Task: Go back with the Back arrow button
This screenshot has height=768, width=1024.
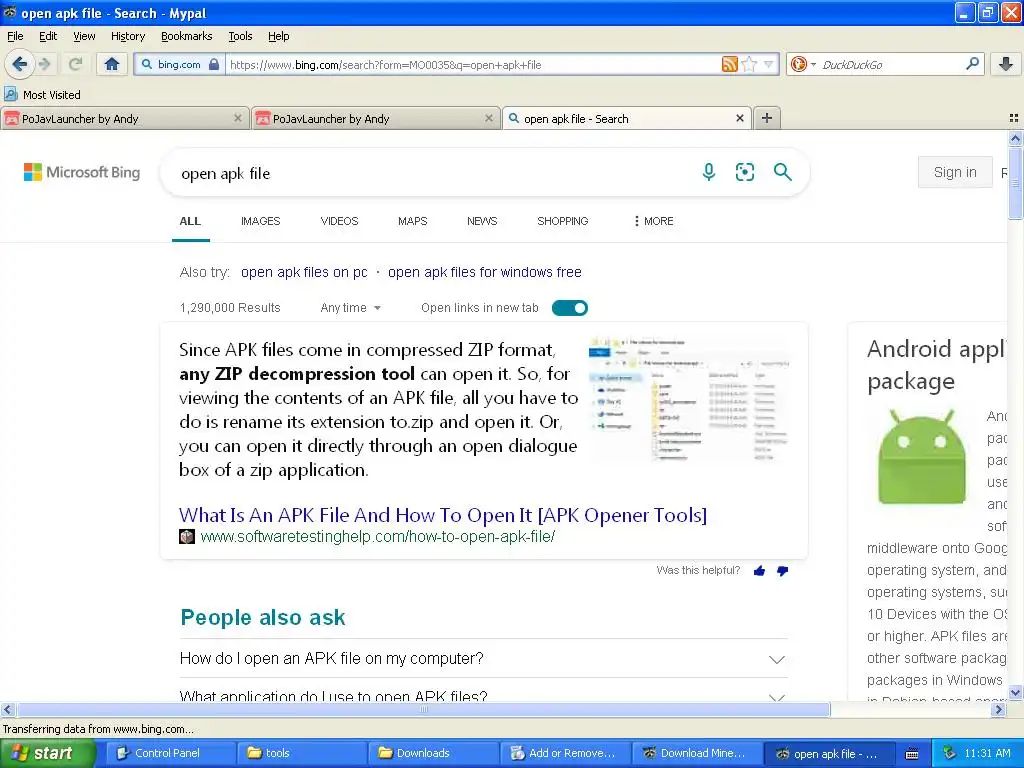Action: pyautogui.click(x=19, y=64)
